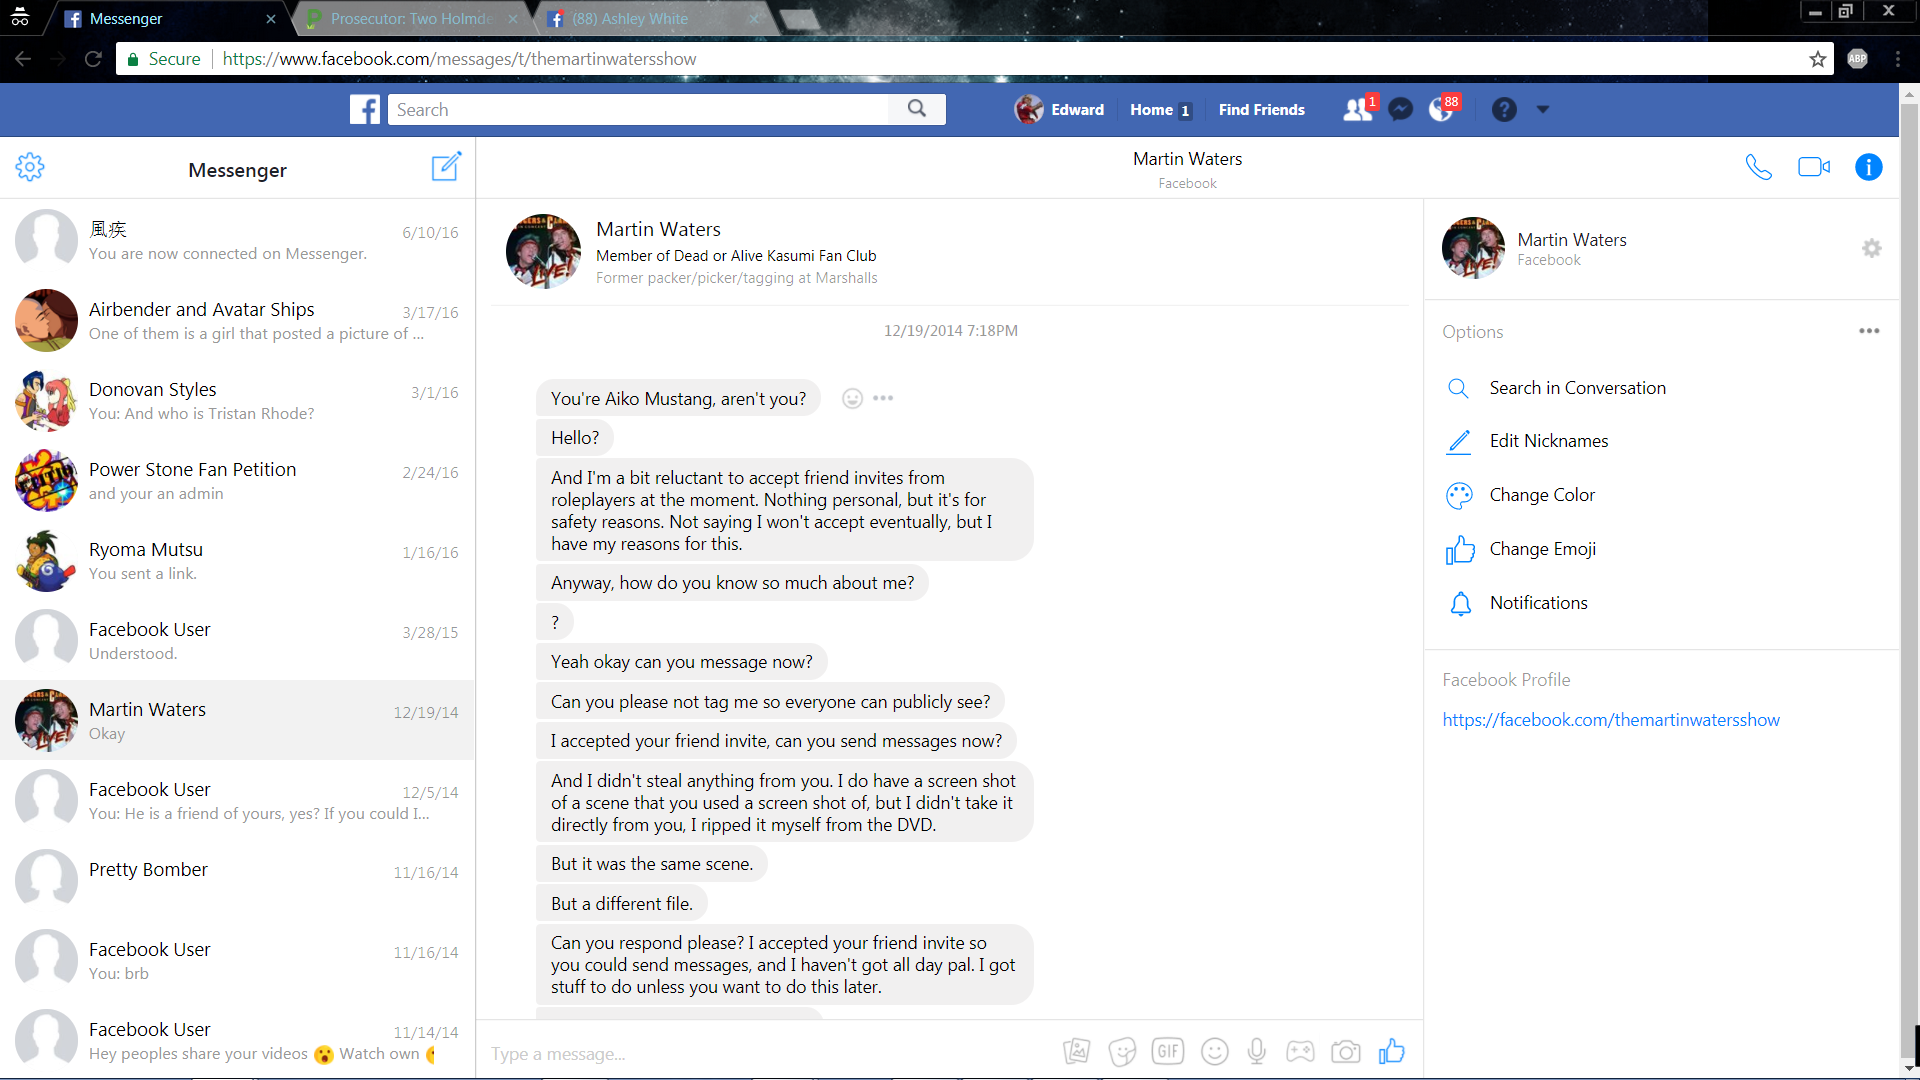1920x1080 pixels.
Task: Start a video chat with Martin Waters
Action: point(1814,167)
